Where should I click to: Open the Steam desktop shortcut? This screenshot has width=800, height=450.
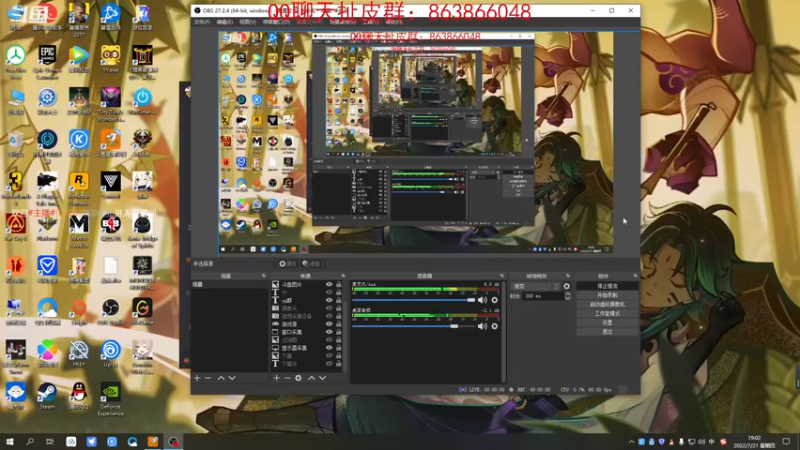47,396
